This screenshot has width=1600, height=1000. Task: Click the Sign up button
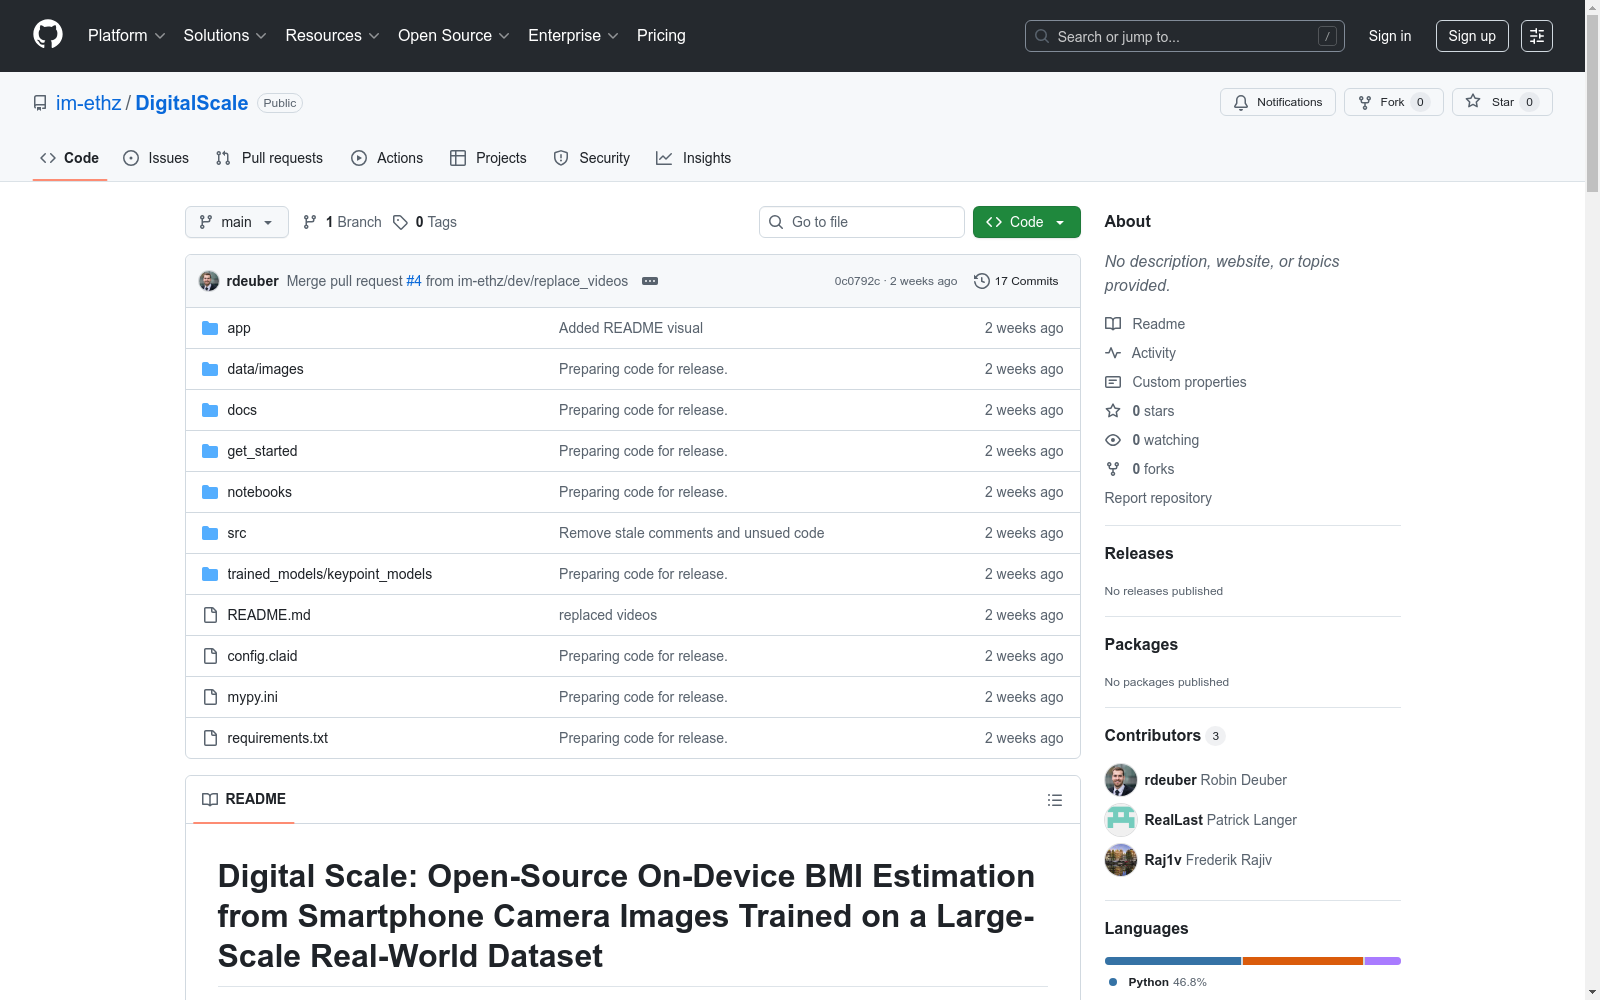pyautogui.click(x=1472, y=36)
